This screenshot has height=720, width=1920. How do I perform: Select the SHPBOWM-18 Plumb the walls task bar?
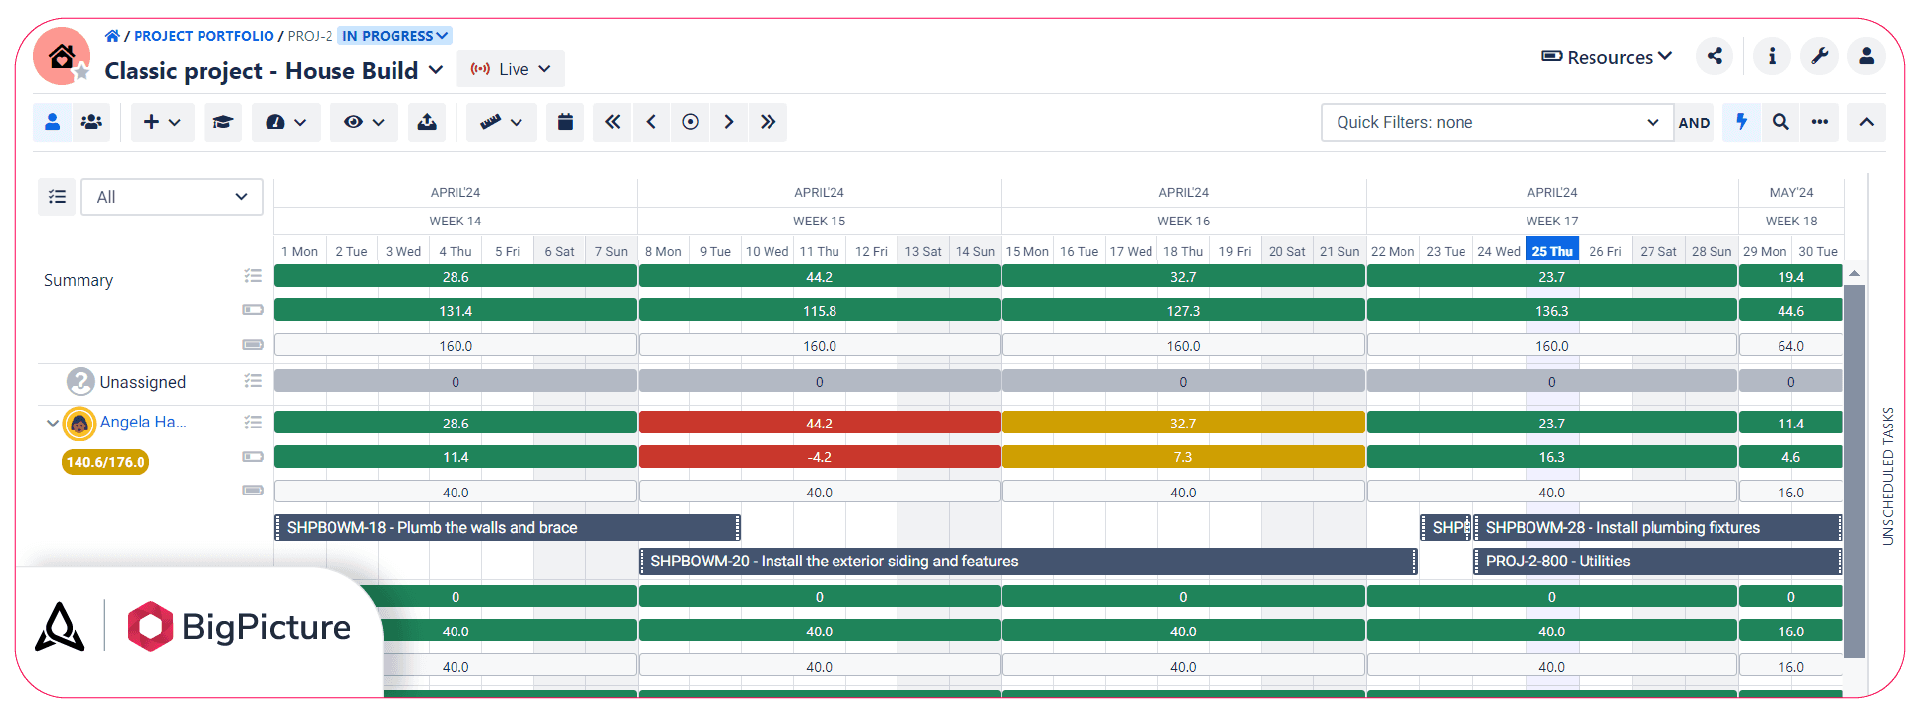point(507,527)
